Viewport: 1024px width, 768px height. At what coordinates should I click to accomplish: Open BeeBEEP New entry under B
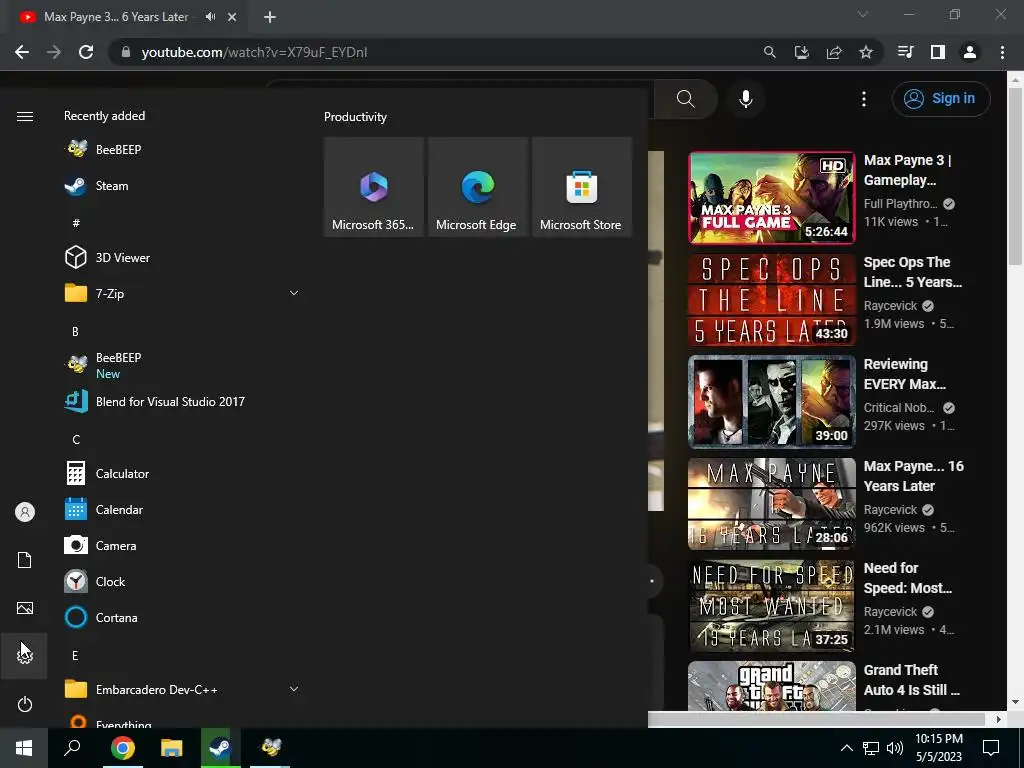pos(183,365)
